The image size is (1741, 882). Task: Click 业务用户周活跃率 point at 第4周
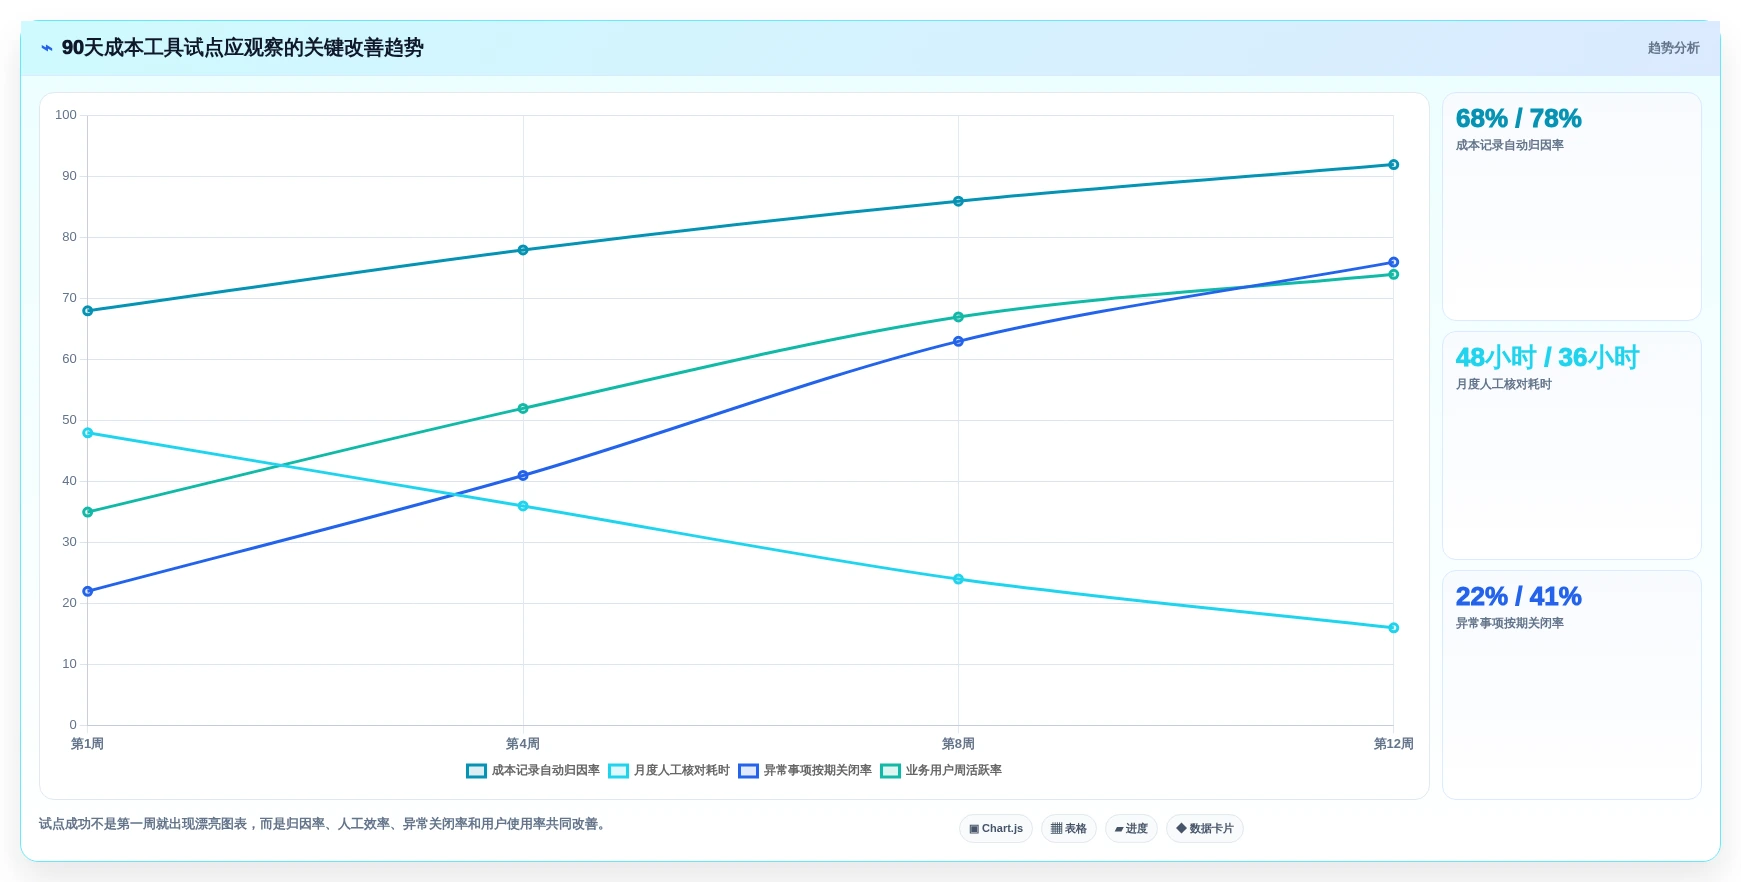(x=523, y=408)
